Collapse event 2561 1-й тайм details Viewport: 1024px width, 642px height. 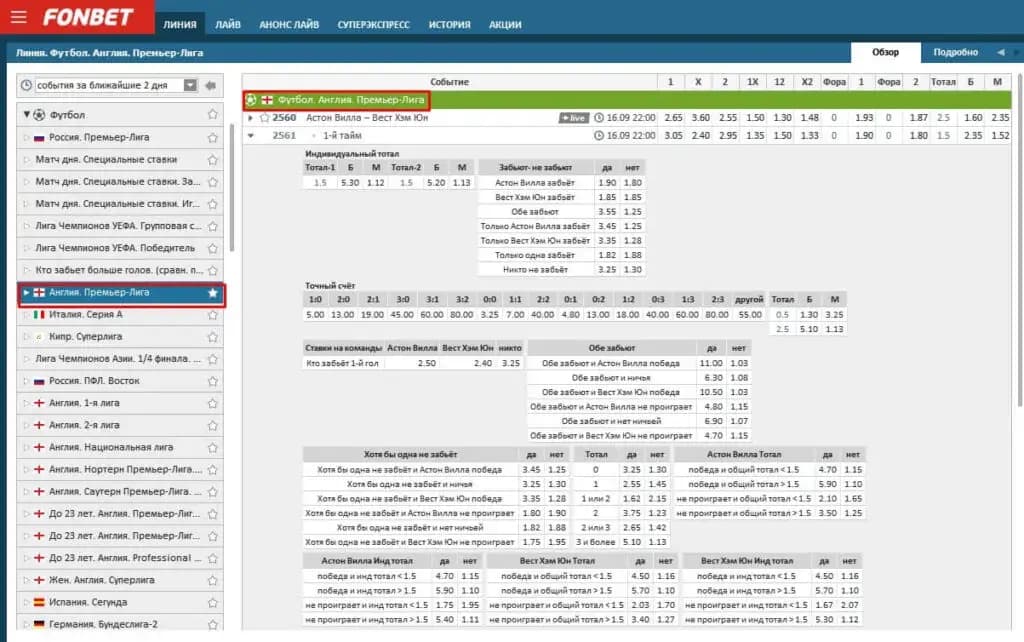(250, 136)
